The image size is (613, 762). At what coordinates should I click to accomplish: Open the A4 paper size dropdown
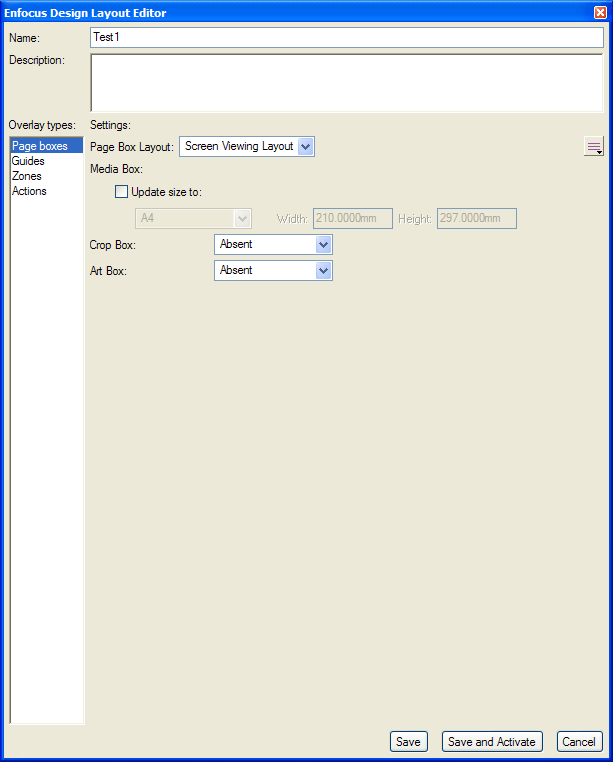click(x=193, y=218)
